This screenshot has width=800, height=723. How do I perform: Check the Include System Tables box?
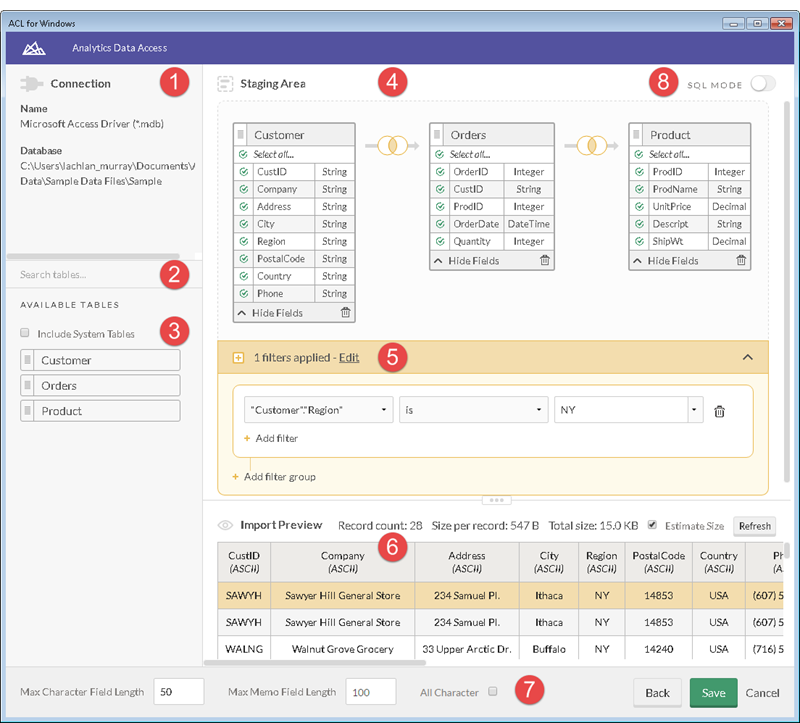[24, 333]
